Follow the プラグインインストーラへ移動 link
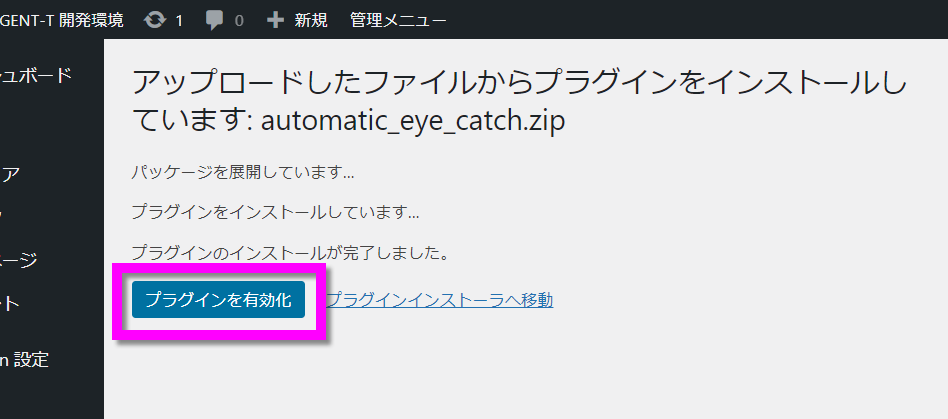This screenshot has width=948, height=419. pos(439,300)
